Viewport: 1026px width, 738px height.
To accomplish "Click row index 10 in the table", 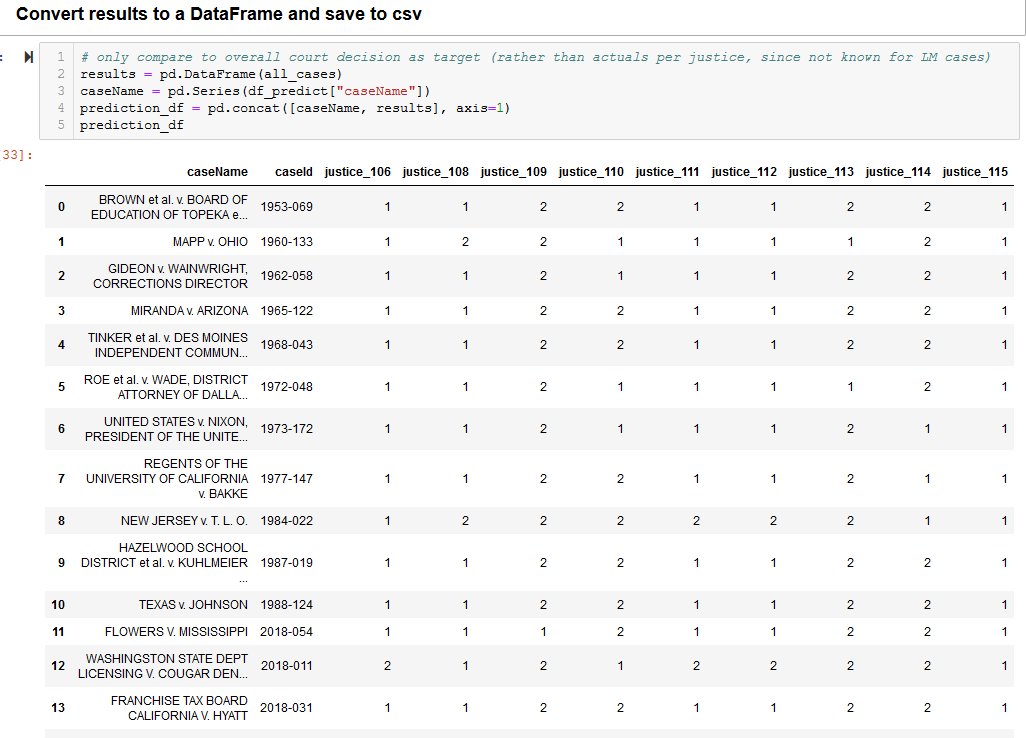I will [58, 605].
